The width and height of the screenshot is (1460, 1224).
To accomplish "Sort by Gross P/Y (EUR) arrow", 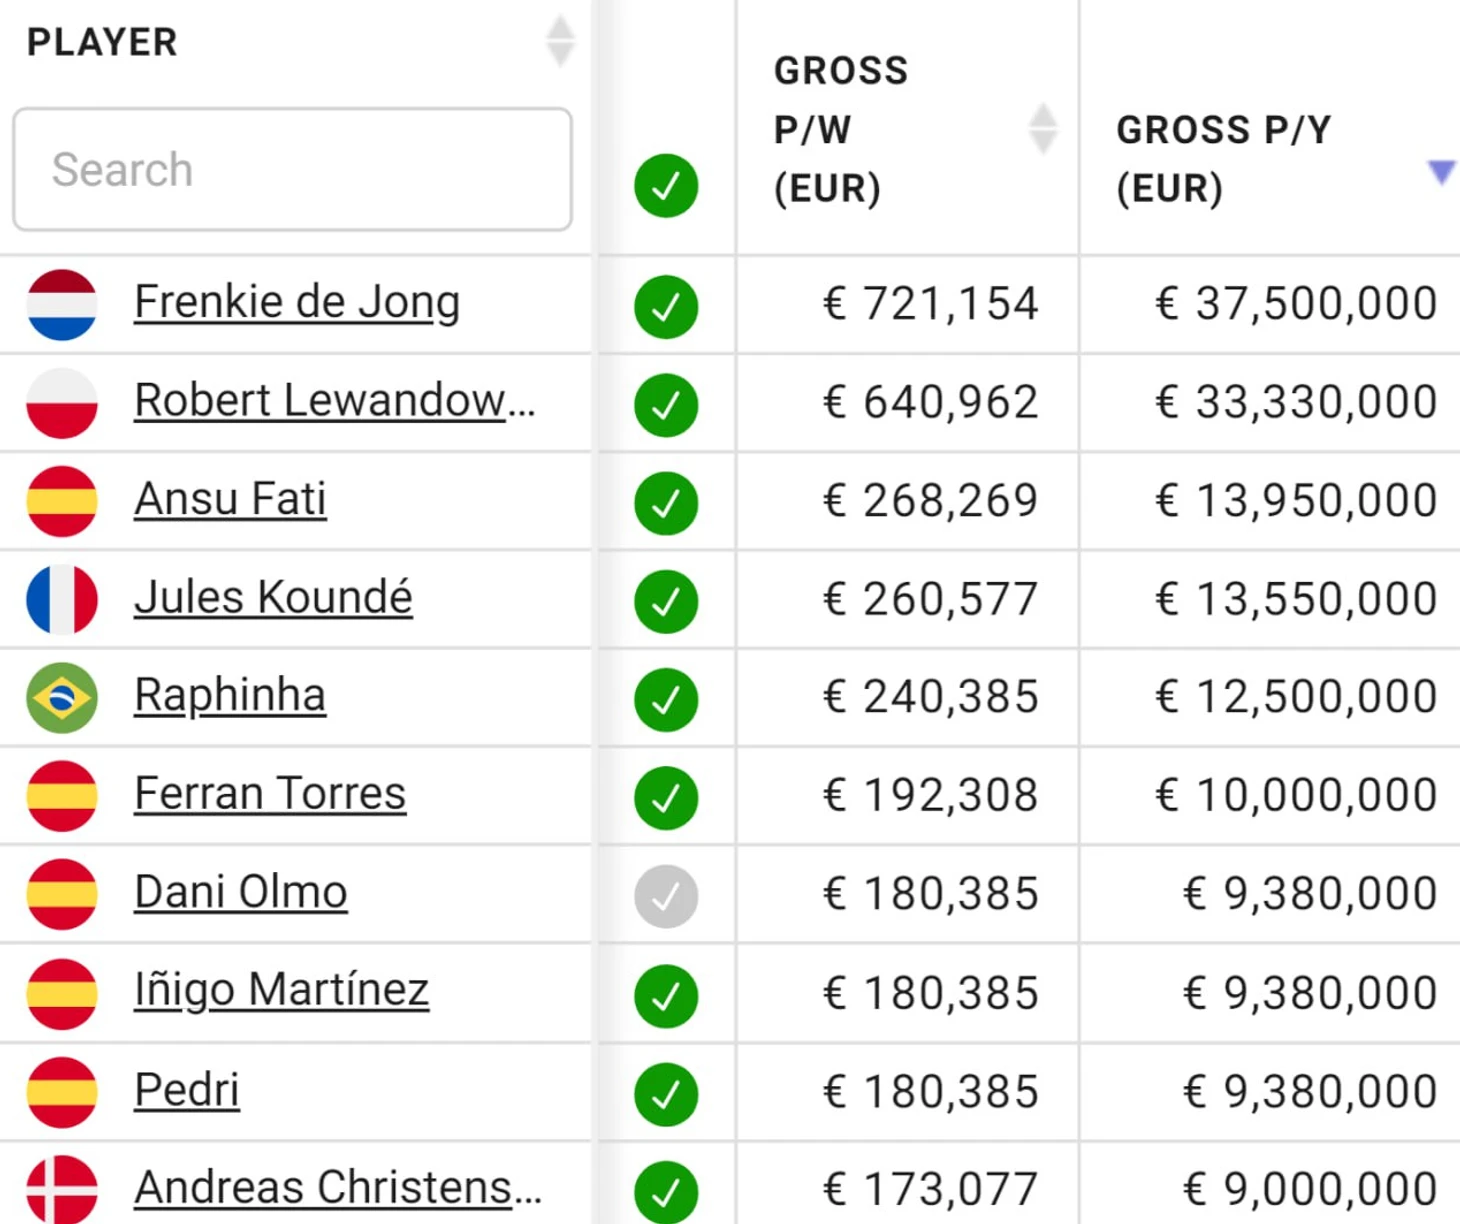I will (1441, 172).
